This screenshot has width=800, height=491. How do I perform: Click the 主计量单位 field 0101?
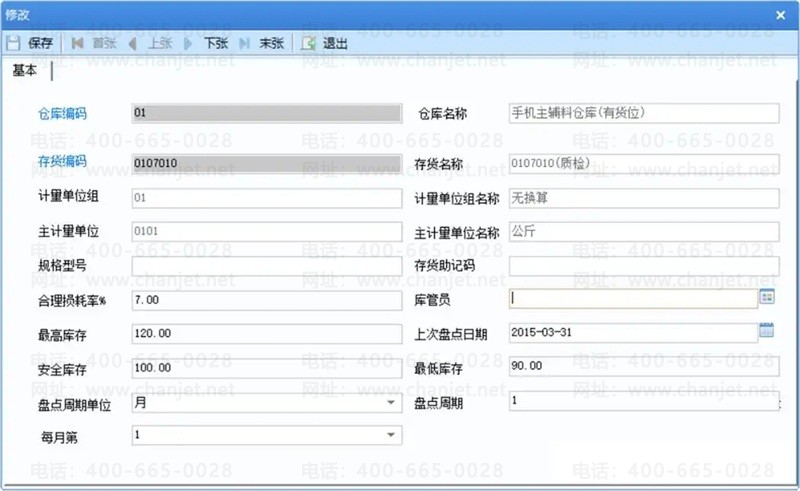[267, 232]
